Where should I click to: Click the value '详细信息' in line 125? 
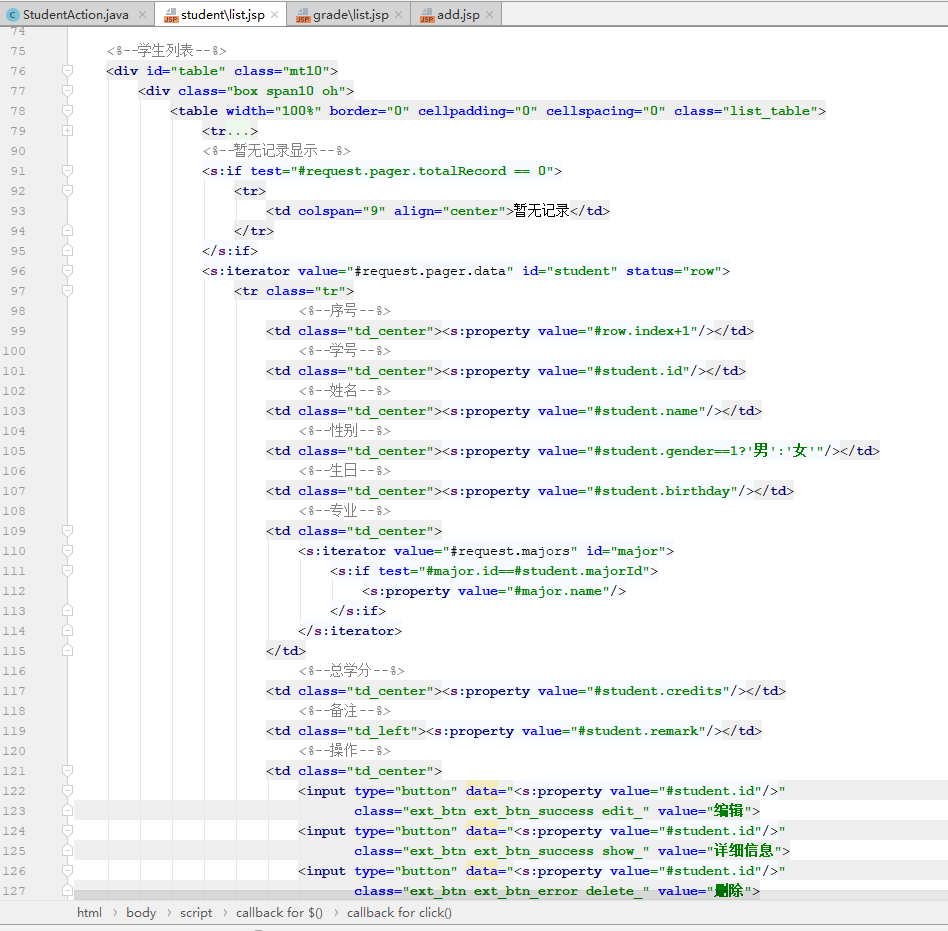pyautogui.click(x=744, y=851)
